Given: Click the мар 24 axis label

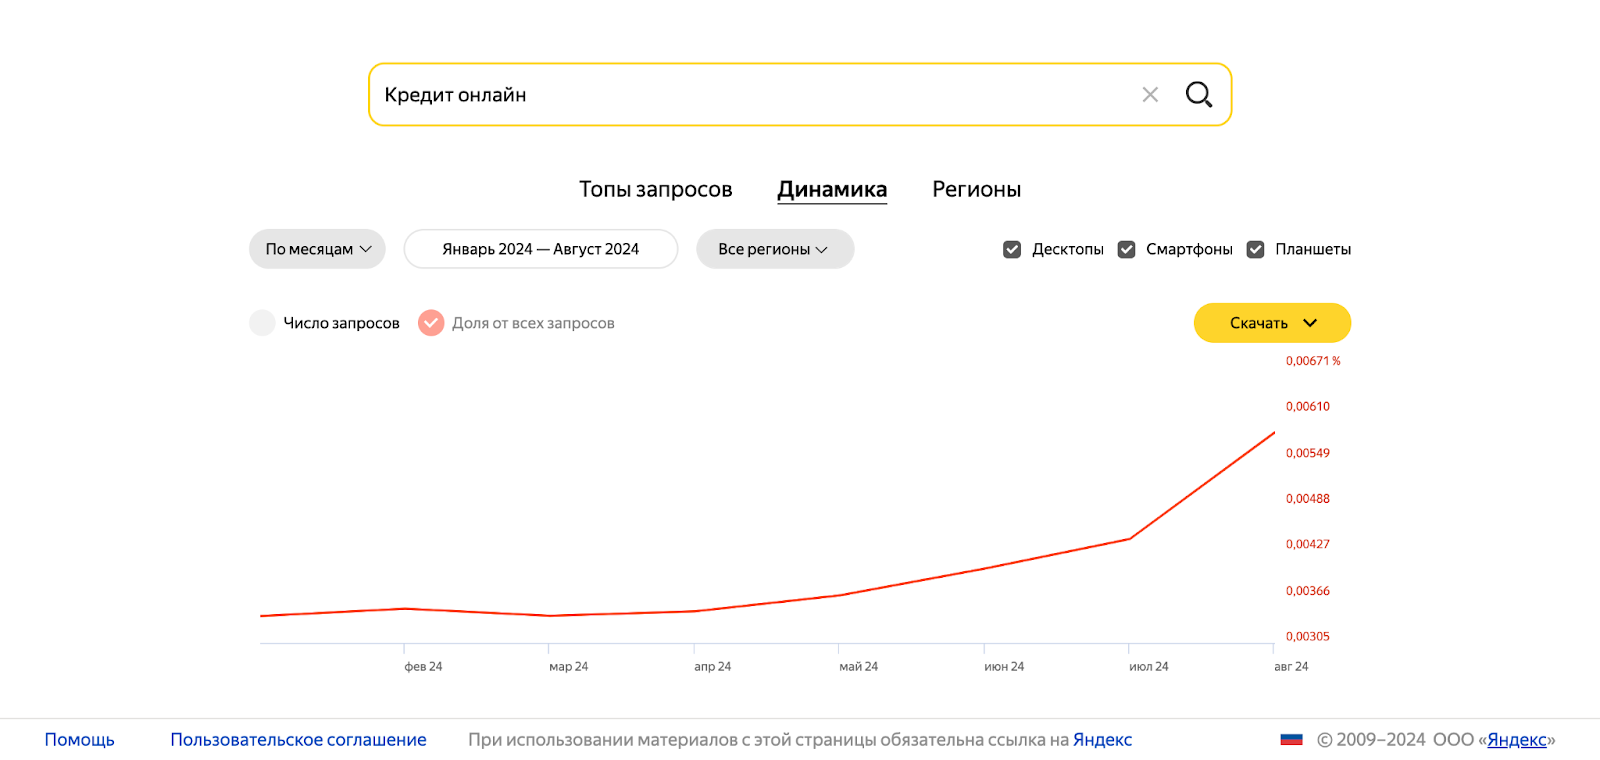Looking at the screenshot, I should [568, 666].
